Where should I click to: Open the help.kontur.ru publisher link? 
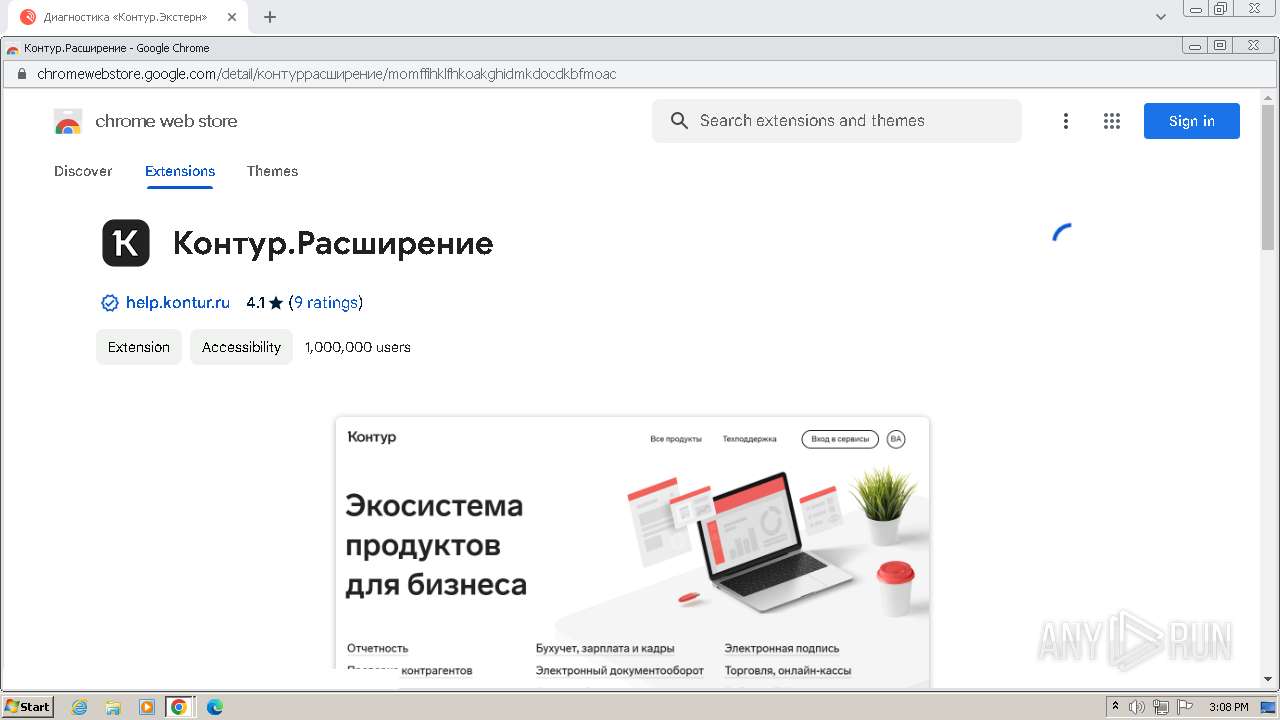pos(178,303)
